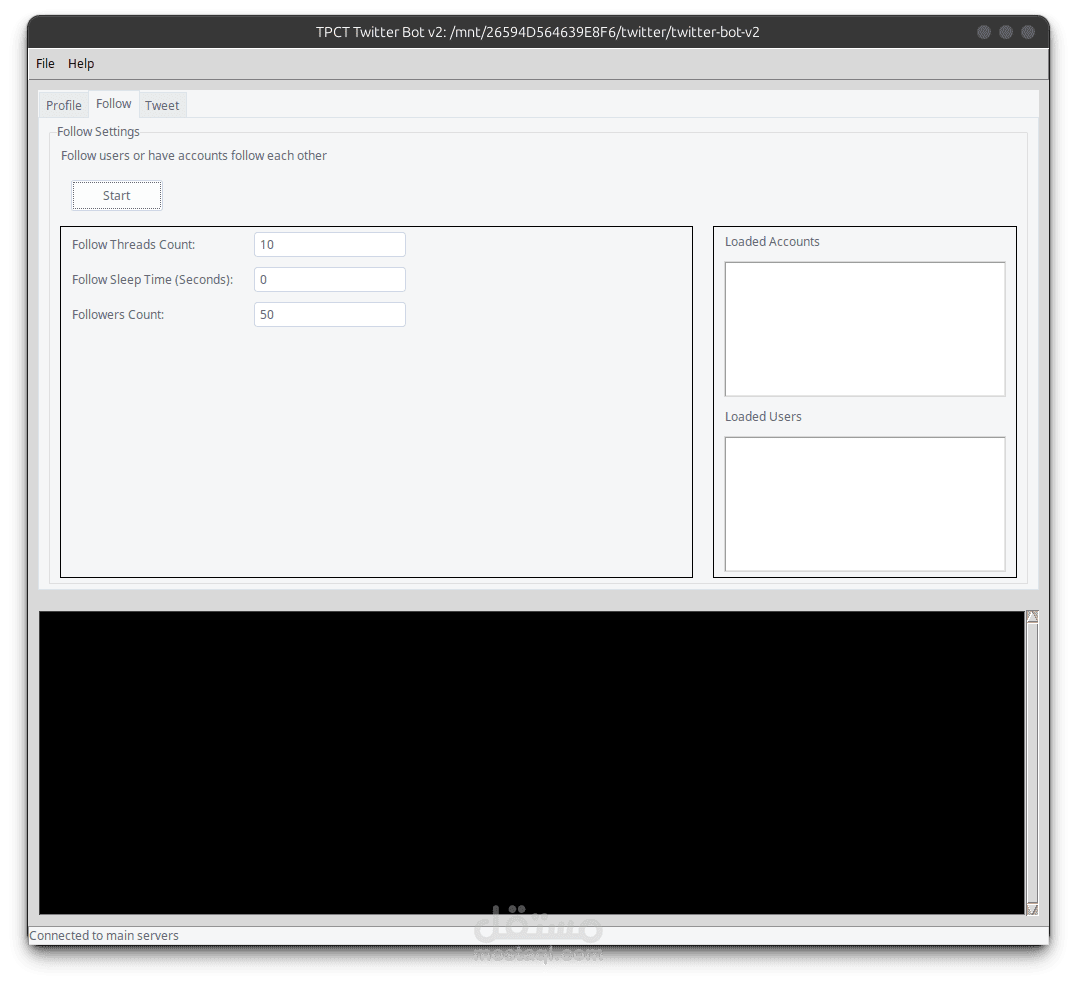Click the black console output area
Screen dimensions: 1077x985
click(532, 762)
